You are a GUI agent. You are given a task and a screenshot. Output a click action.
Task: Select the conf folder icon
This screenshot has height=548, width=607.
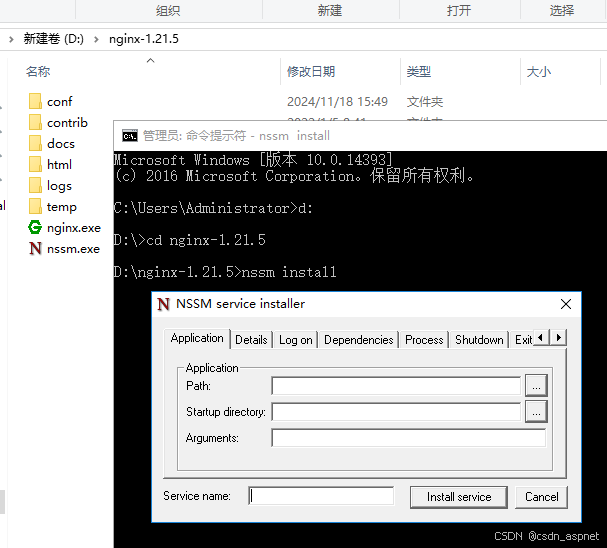pyautogui.click(x=35, y=101)
